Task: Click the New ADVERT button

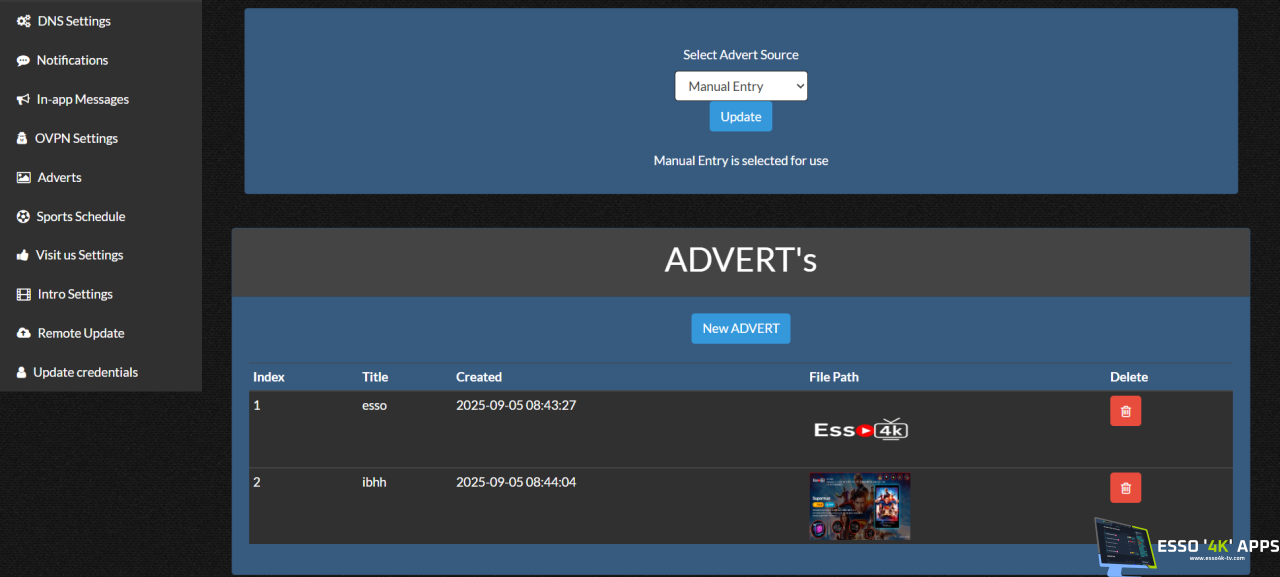Action: coord(741,328)
